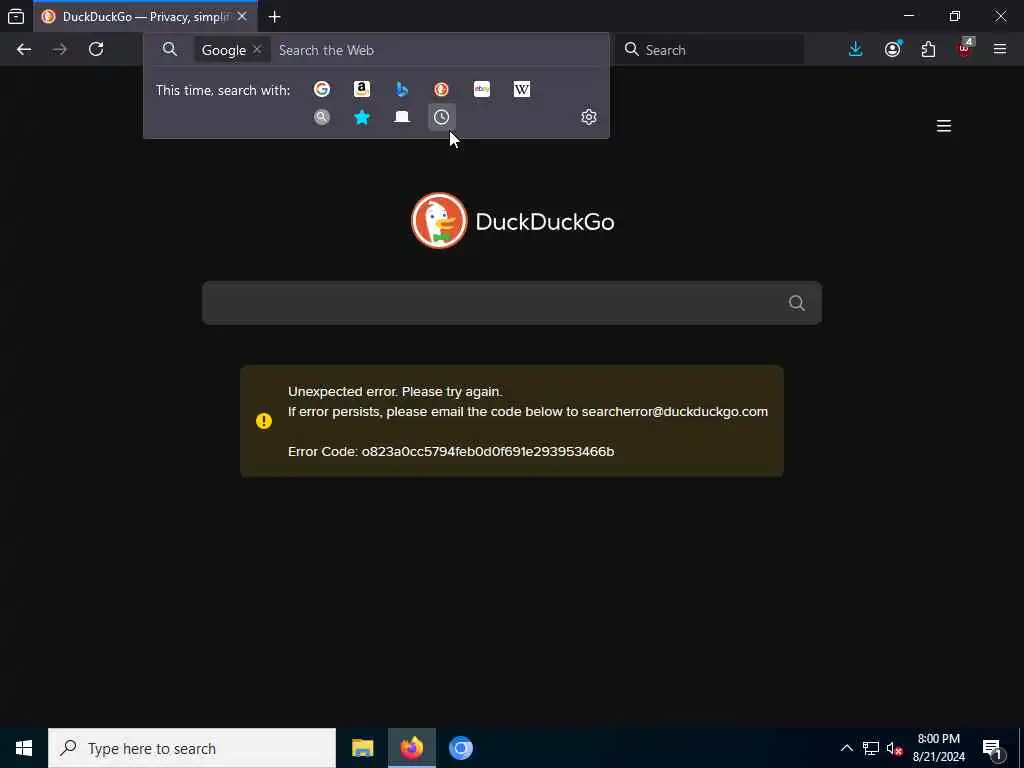Click the address bar magnifier icon
1024x768 pixels.
click(170, 50)
